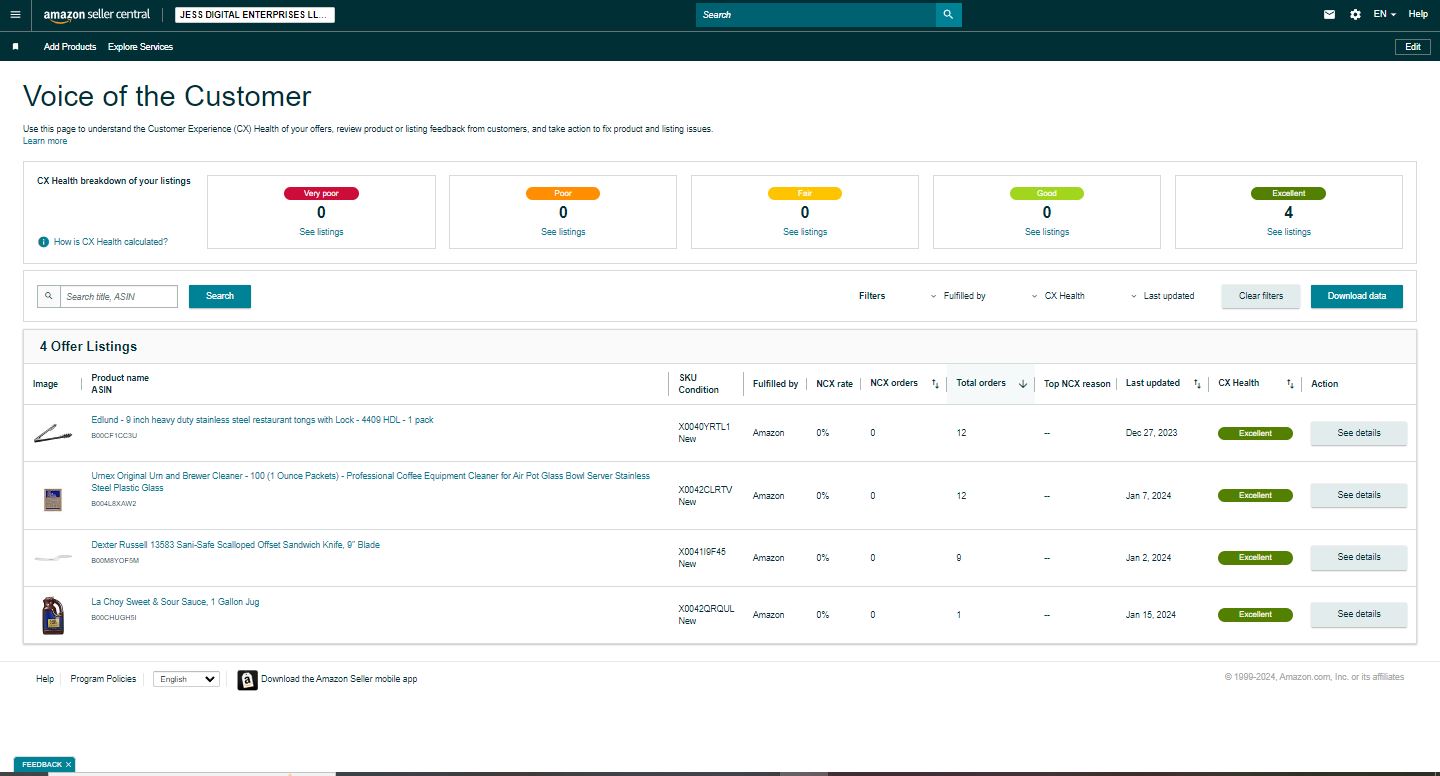Open Dexter Russell Sandwich Knife product link
The height and width of the screenshot is (776, 1440).
[235, 545]
